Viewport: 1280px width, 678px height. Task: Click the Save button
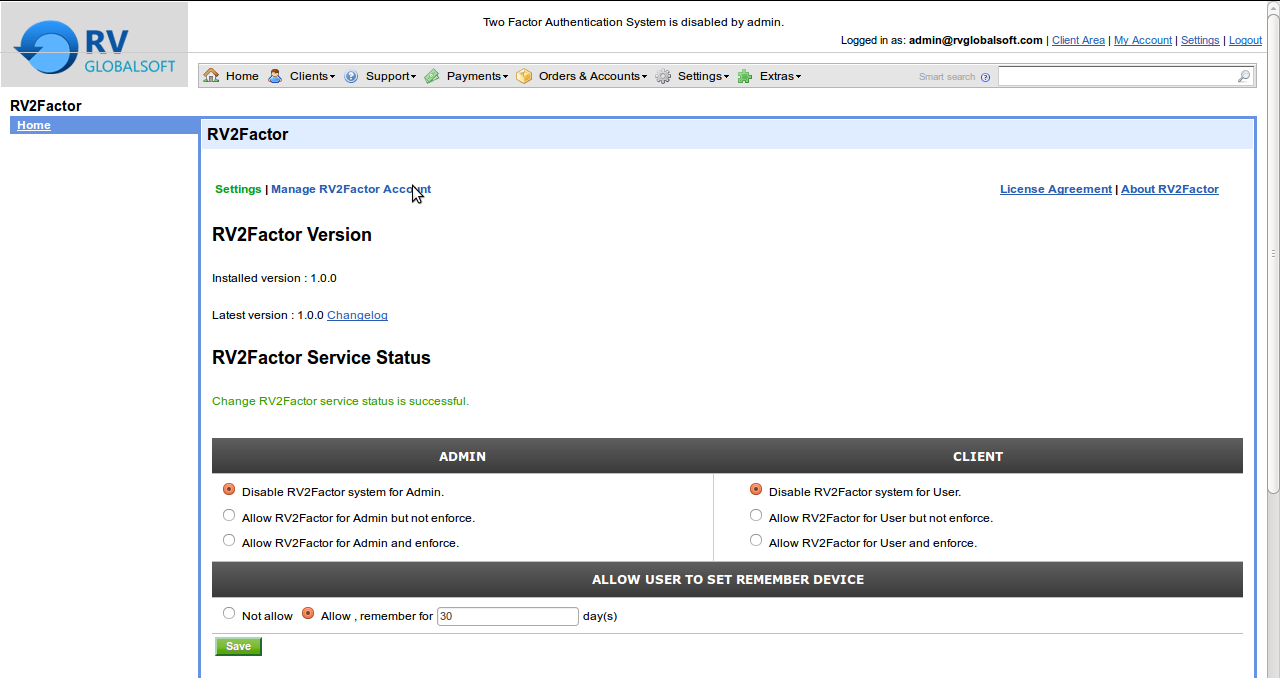tap(238, 646)
